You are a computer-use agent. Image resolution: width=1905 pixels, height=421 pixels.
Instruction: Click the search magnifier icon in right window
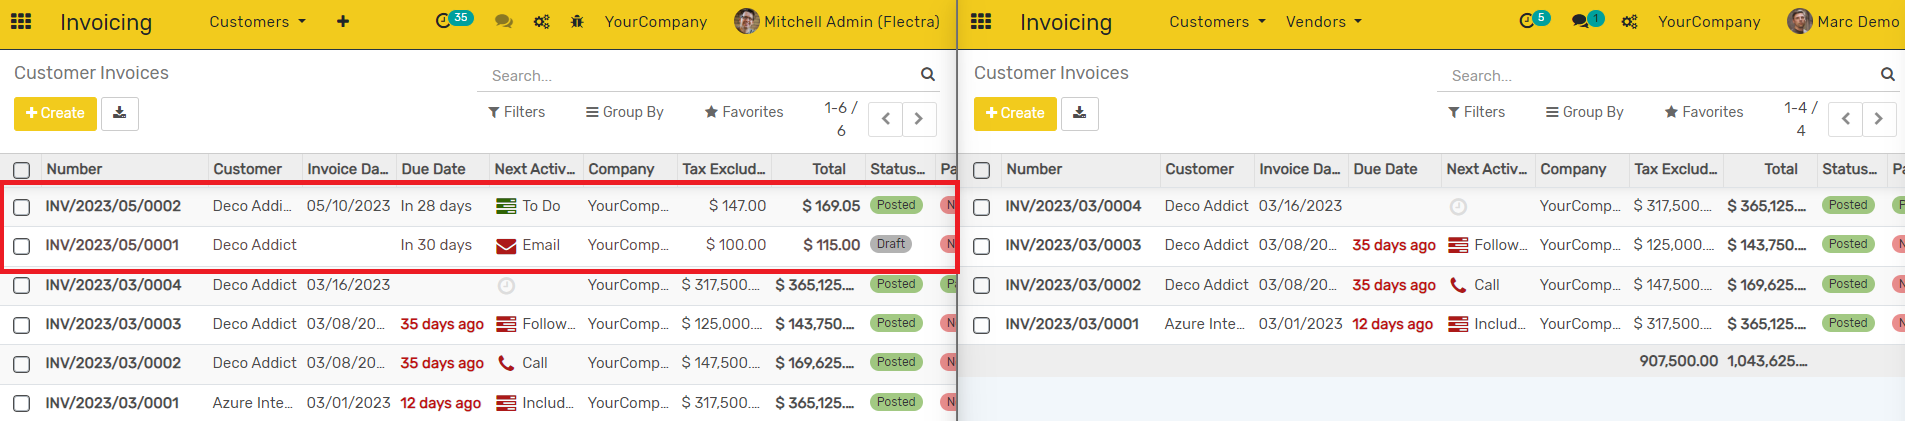(1887, 74)
